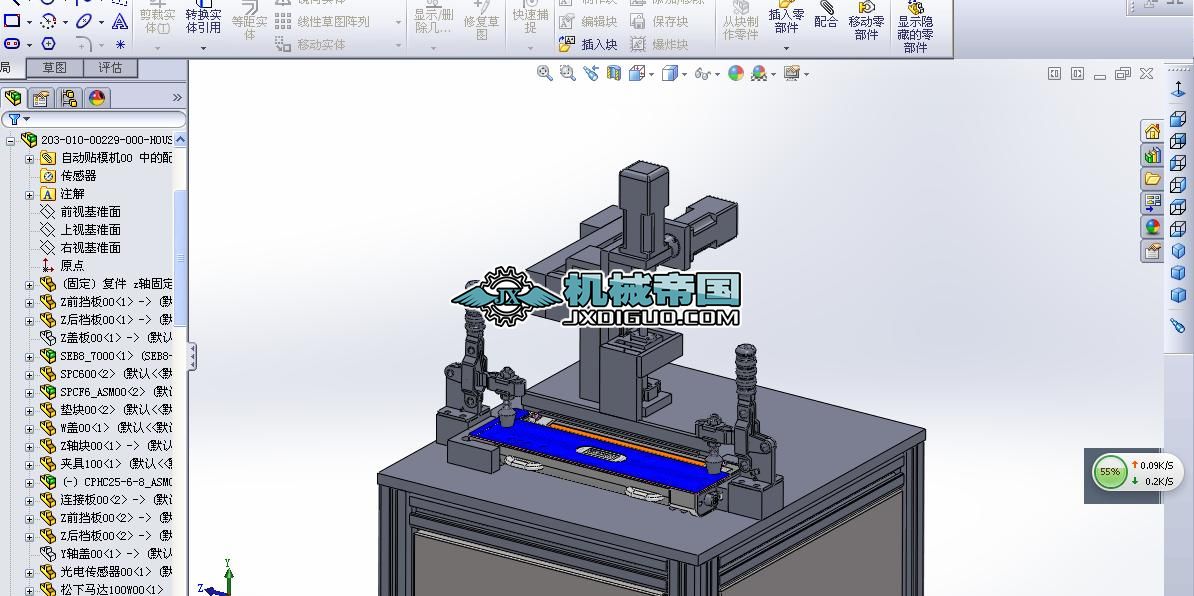Image resolution: width=1194 pixels, height=596 pixels.
Task: Switch to the 评估 (Evaluate) tab
Action: coord(110,68)
